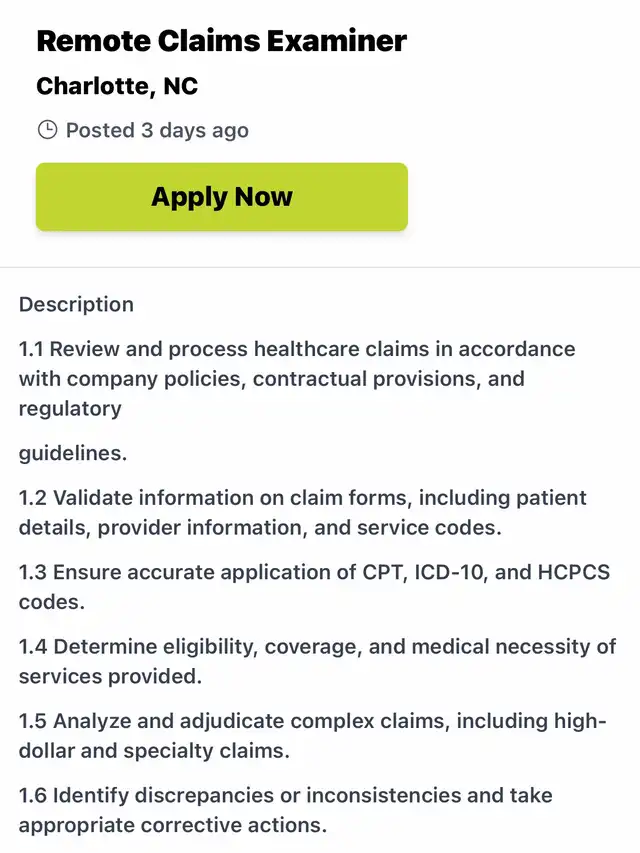This screenshot has height=853, width=640.
Task: Select item 1.5 Analyze and adjudicate complex claims
Action: click(312, 735)
